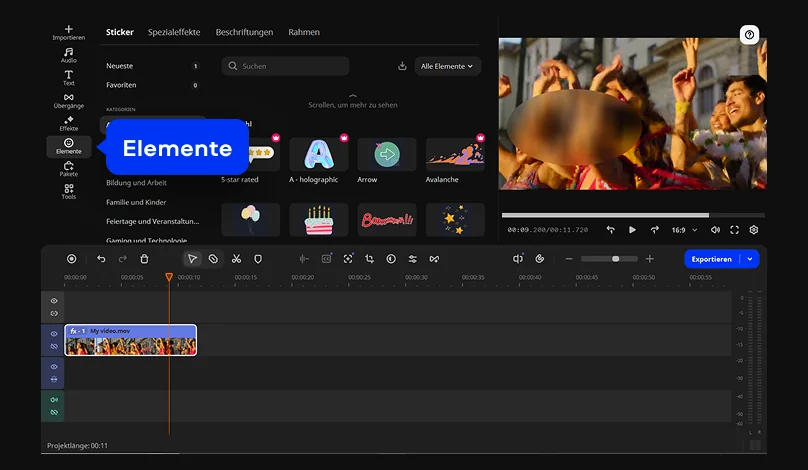The height and width of the screenshot is (470, 808).
Task: Play the preview video
Action: (x=632, y=230)
